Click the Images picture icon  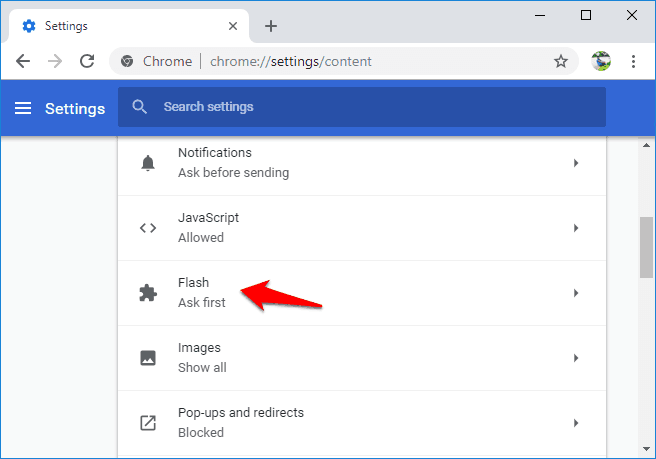click(x=148, y=358)
